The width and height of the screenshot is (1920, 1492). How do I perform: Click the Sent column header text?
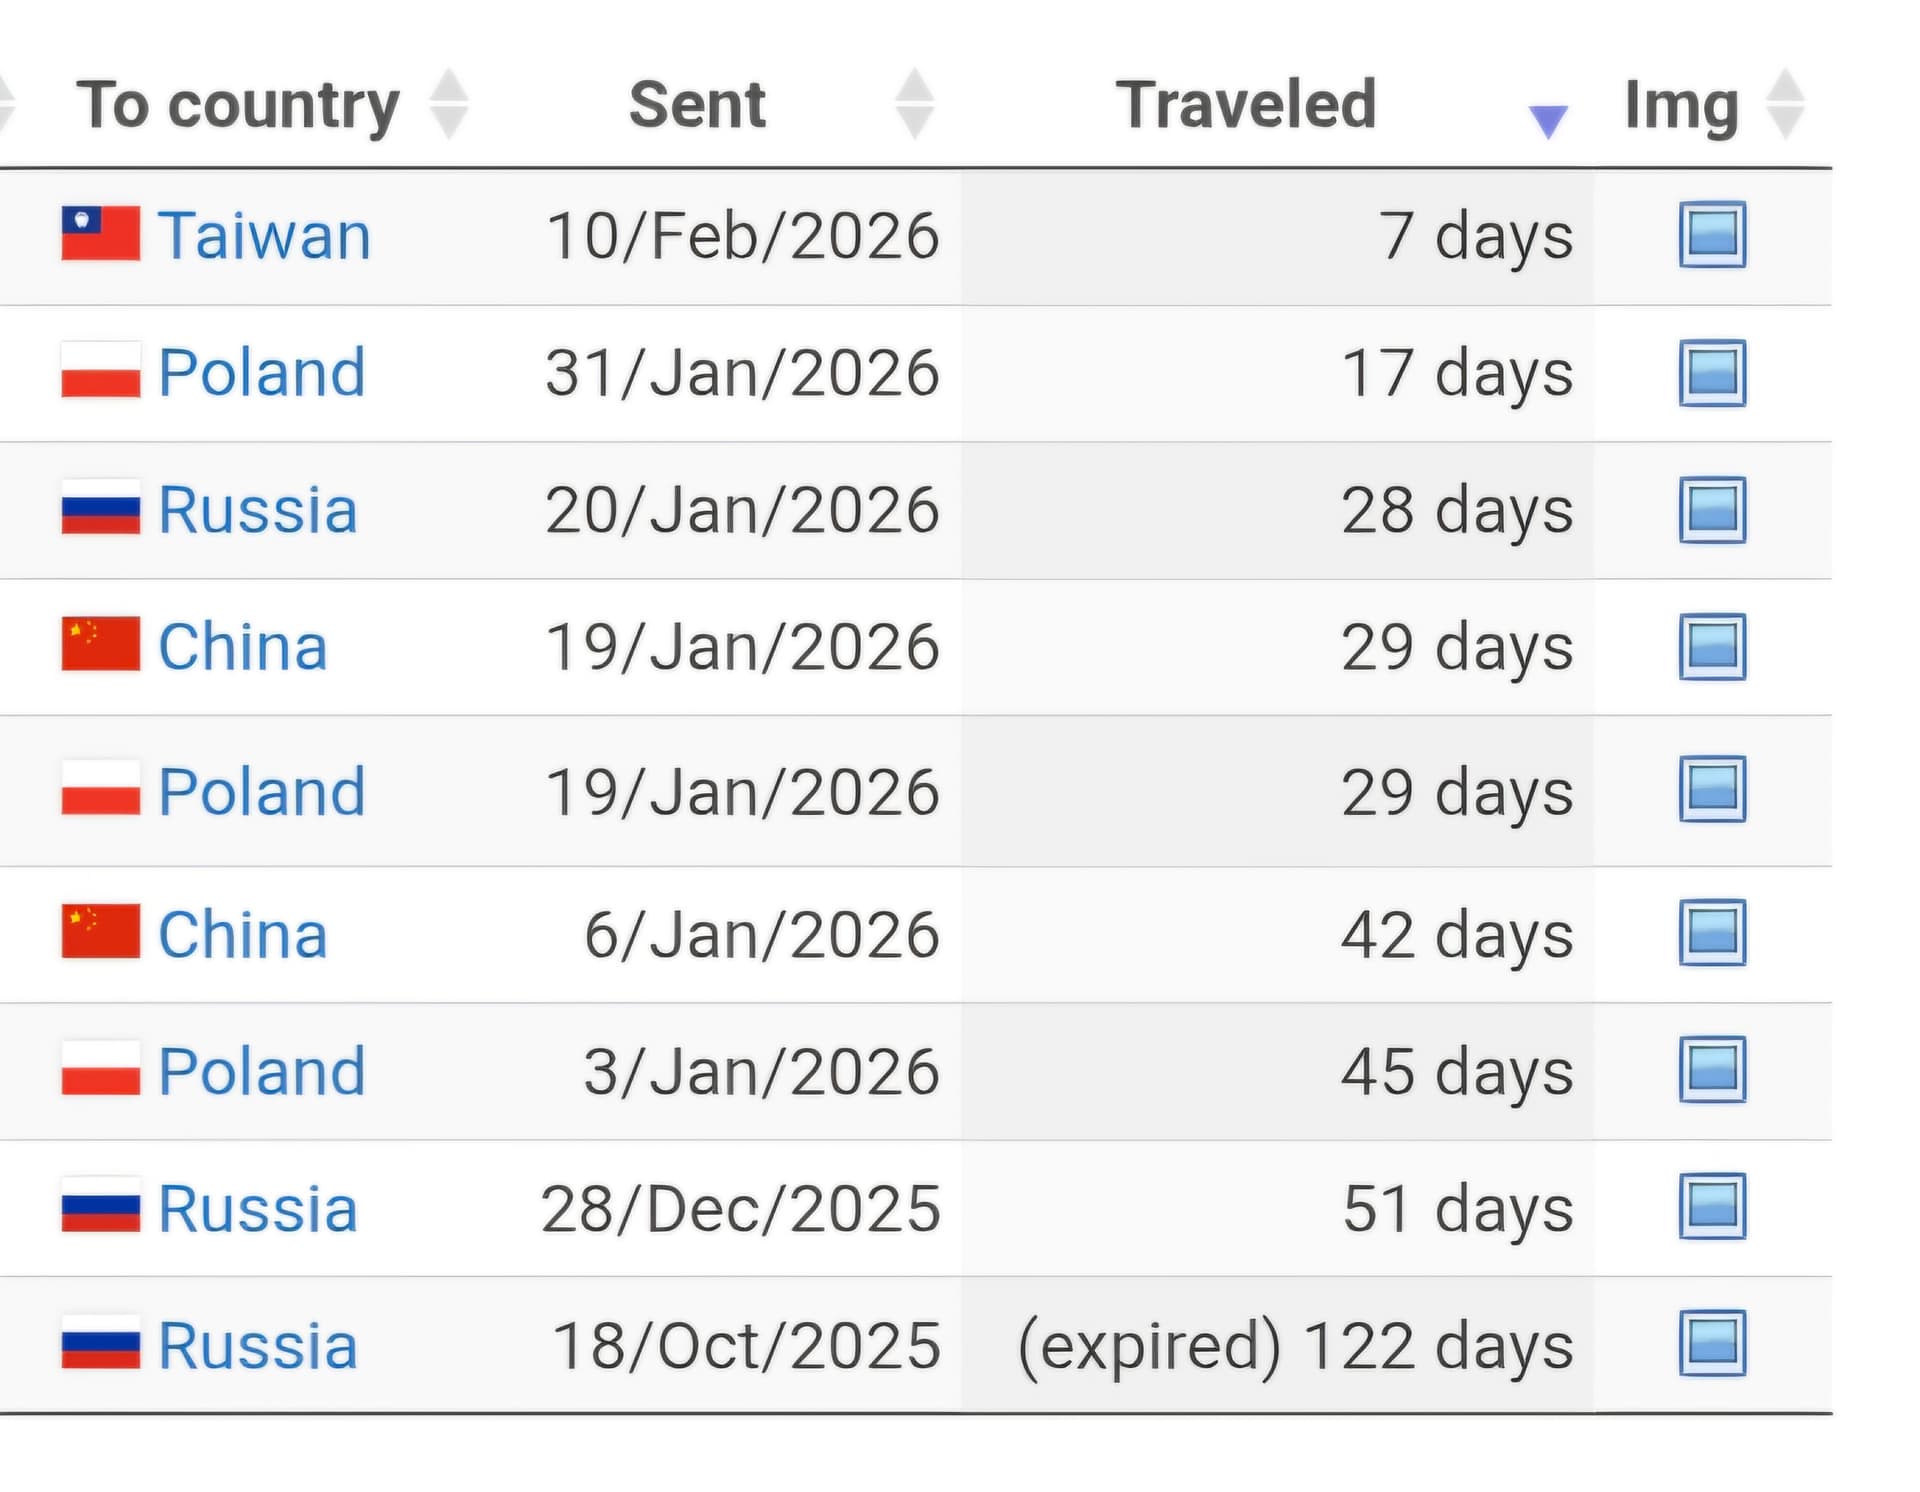697,104
